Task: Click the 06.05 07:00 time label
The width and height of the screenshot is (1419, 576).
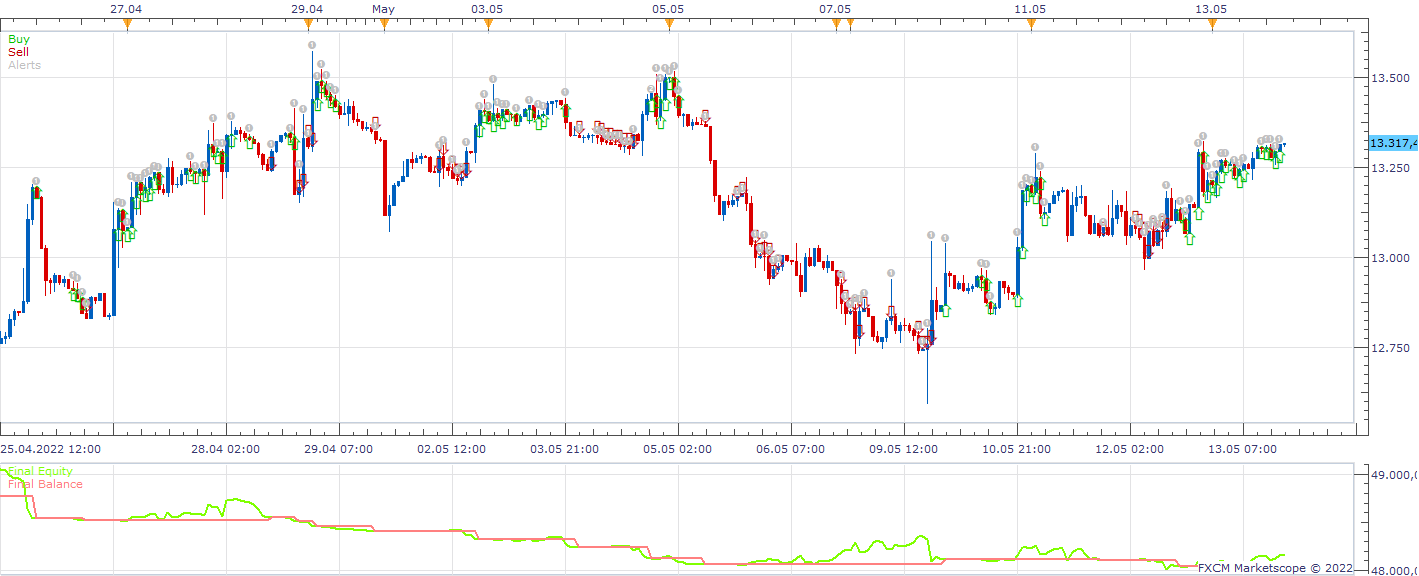Action: point(791,449)
